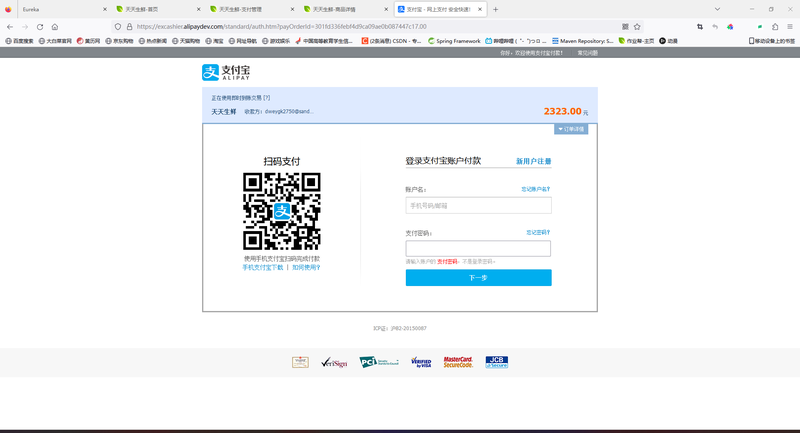The width and height of the screenshot is (800, 433).
Task: Click the green extension icon in toolbar
Action: [760, 27]
